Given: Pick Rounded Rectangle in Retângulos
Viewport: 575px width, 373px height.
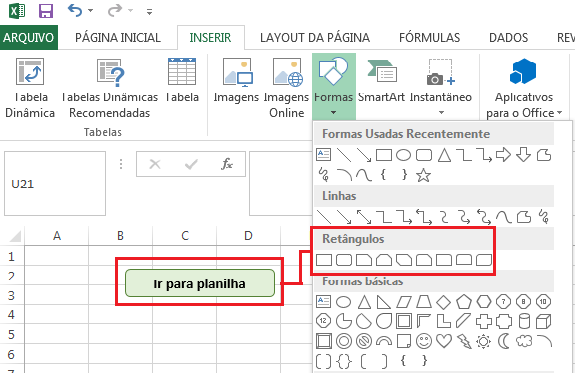Looking at the screenshot, I should pyautogui.click(x=344, y=260).
